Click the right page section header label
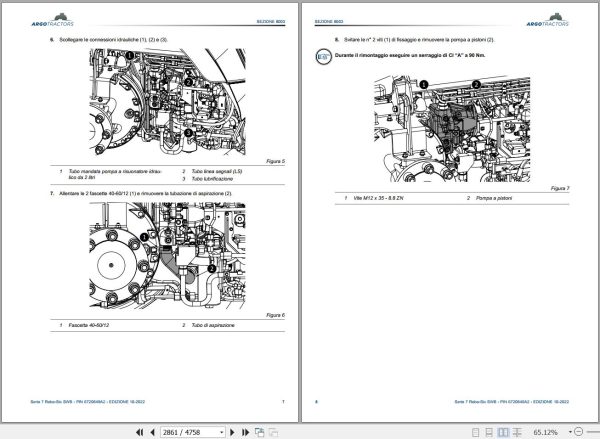This screenshot has height=439, width=600. coord(329,22)
